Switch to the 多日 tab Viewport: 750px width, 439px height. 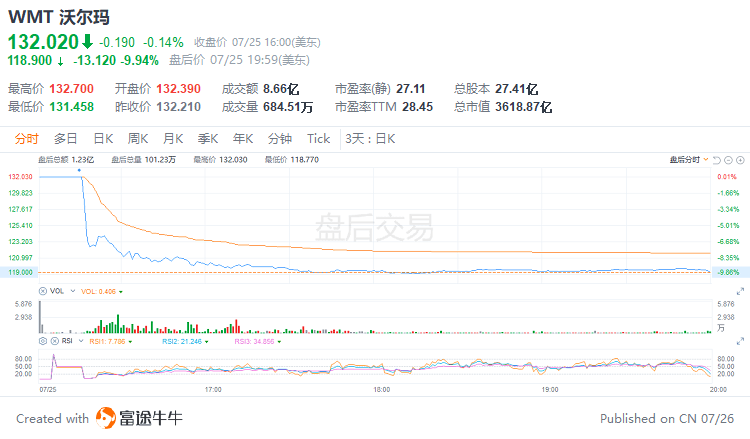point(66,139)
